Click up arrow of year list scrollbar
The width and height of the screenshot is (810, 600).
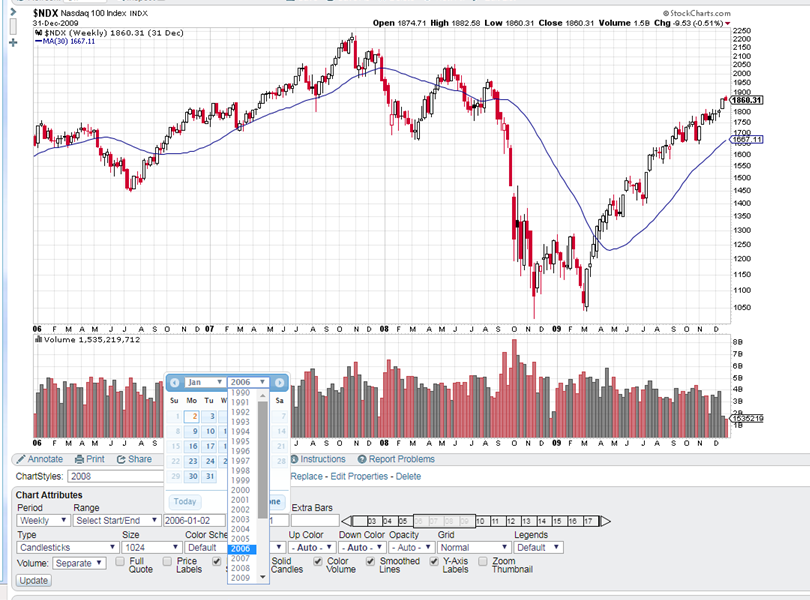(262, 396)
